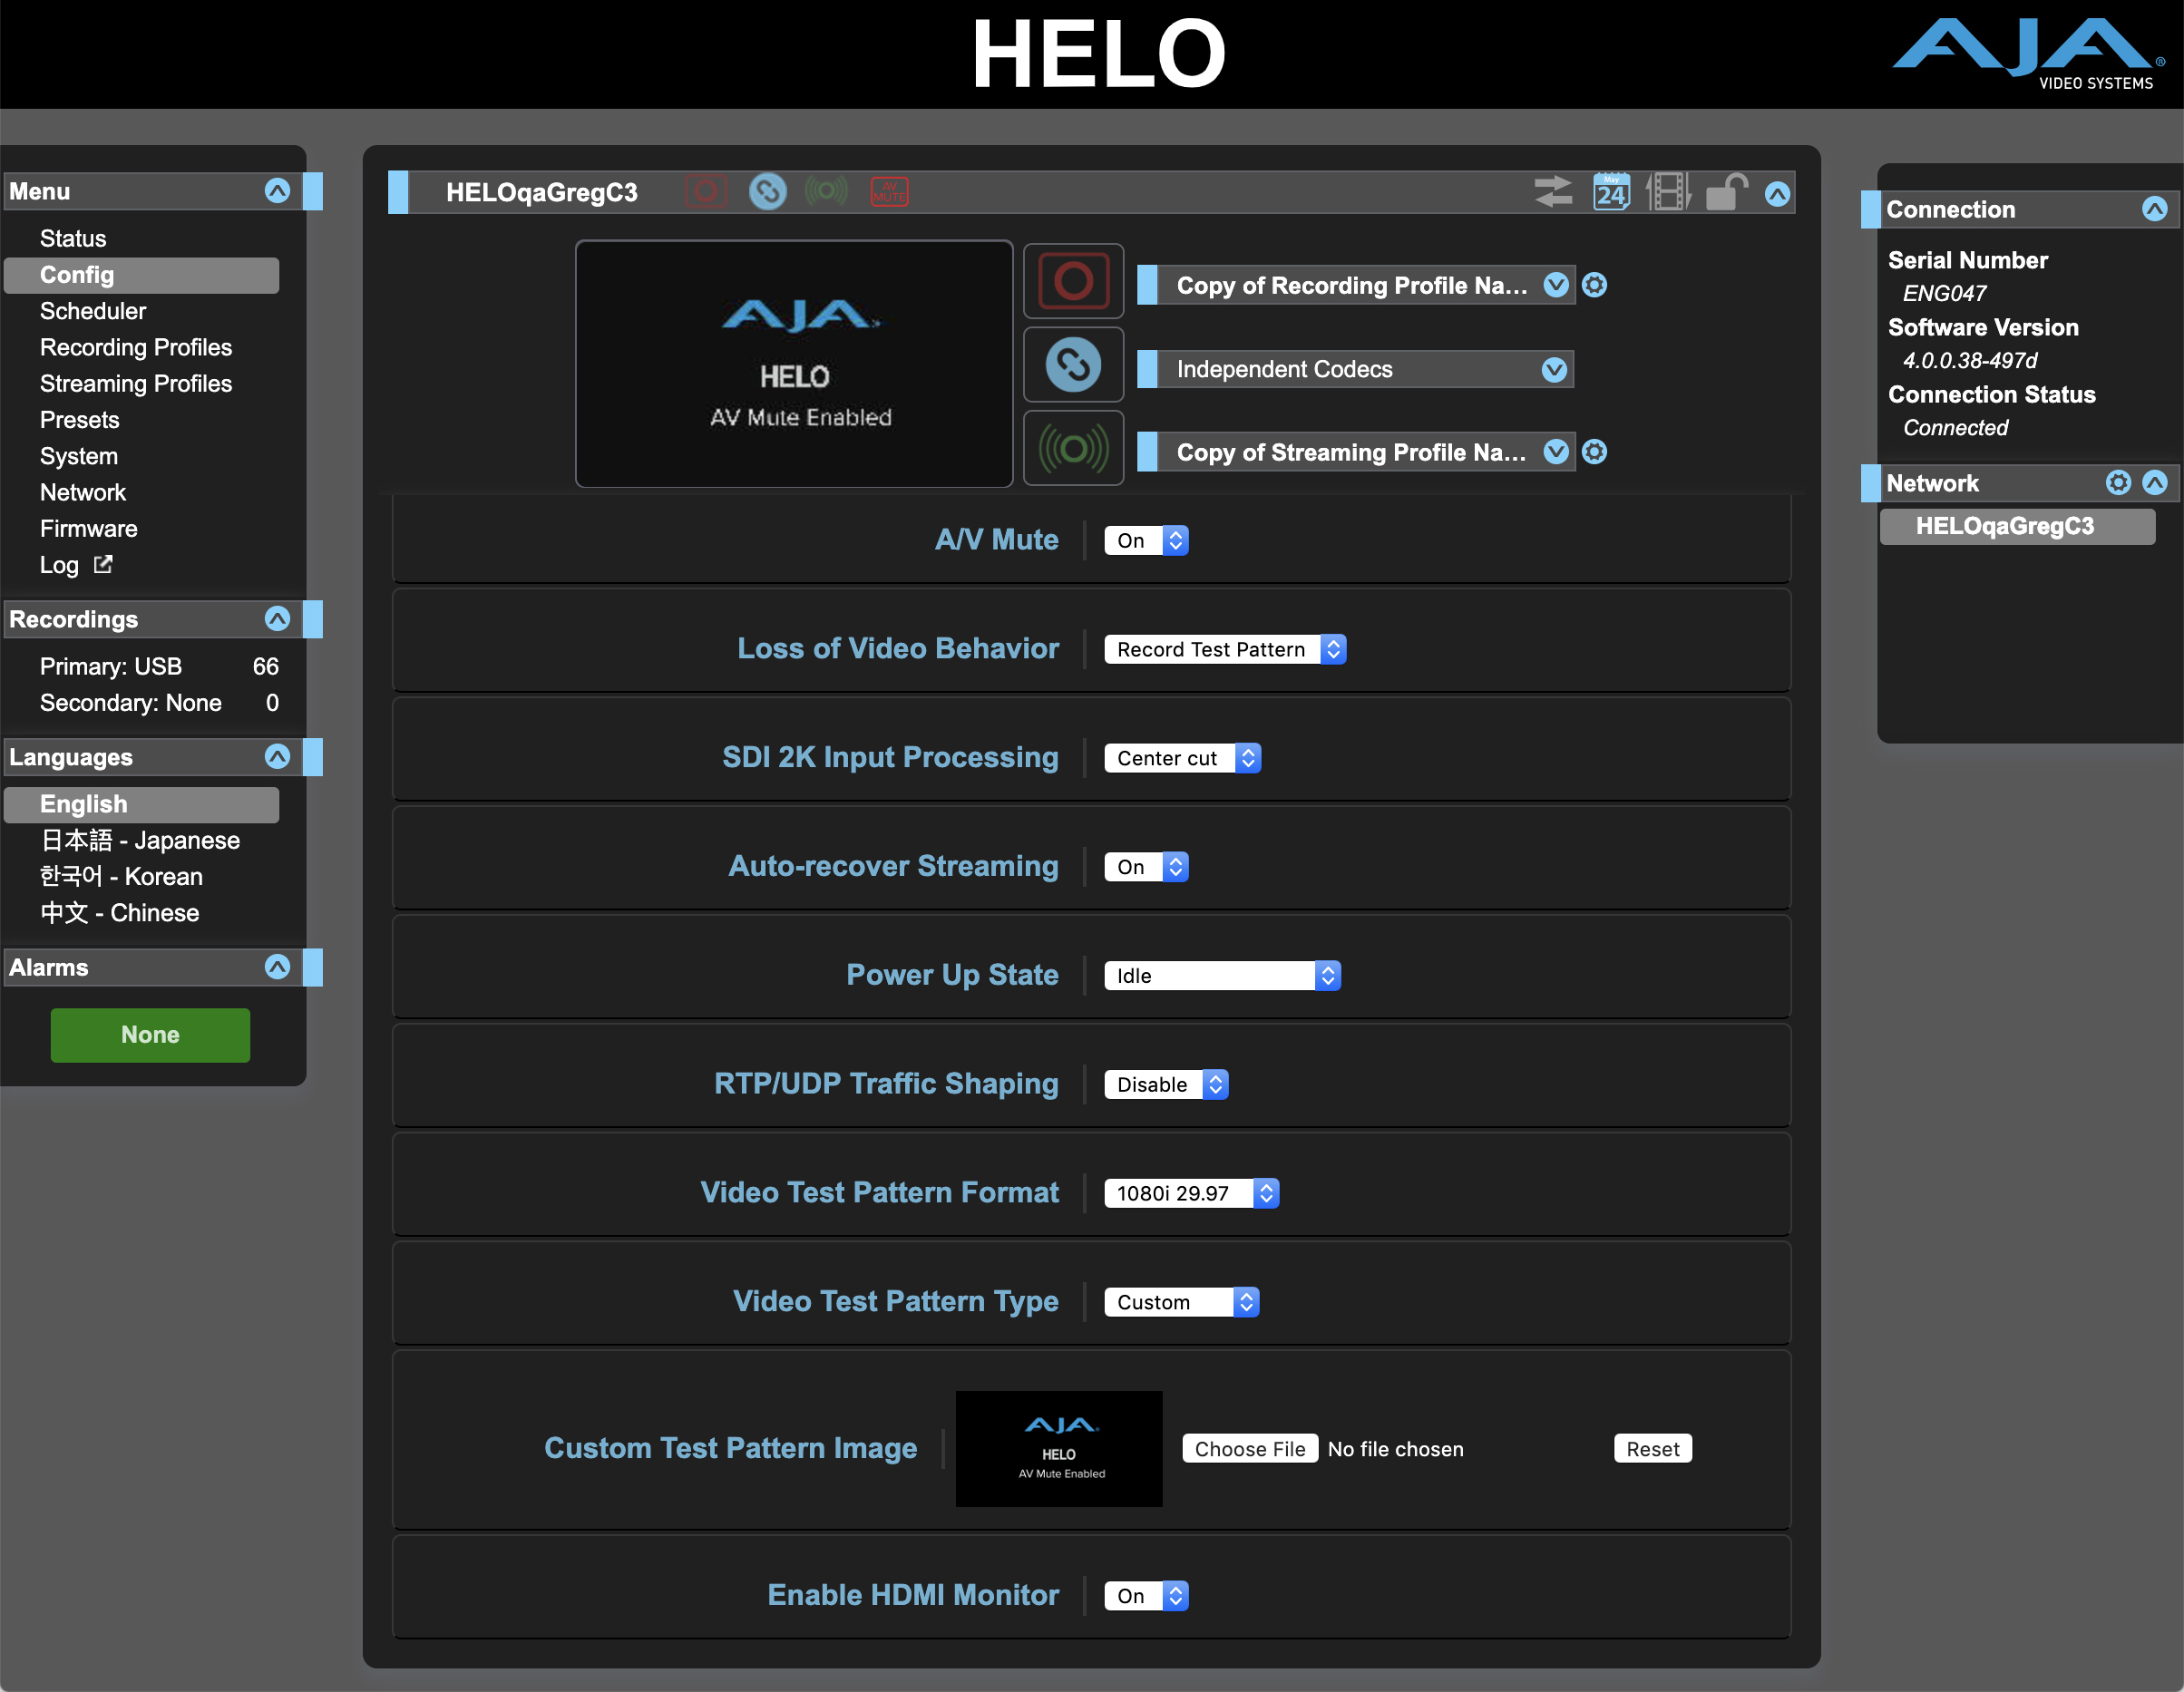
Task: Open streaming profile settings gear
Action: 1595,452
